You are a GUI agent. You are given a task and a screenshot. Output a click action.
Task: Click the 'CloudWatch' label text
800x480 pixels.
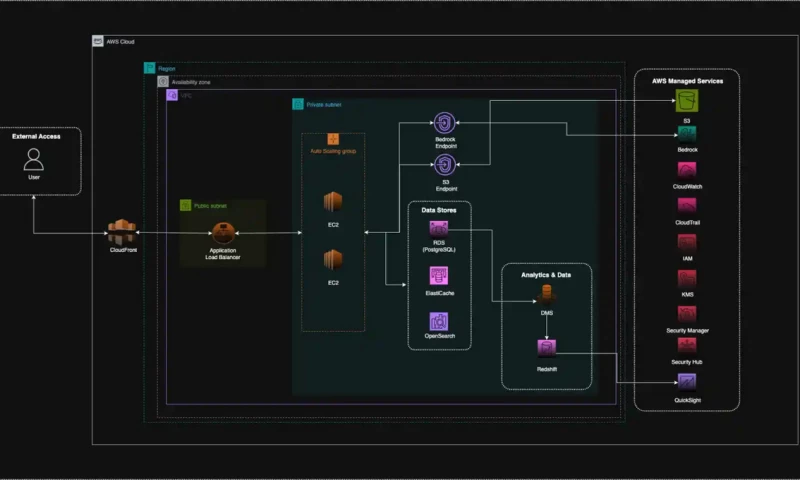(x=687, y=187)
